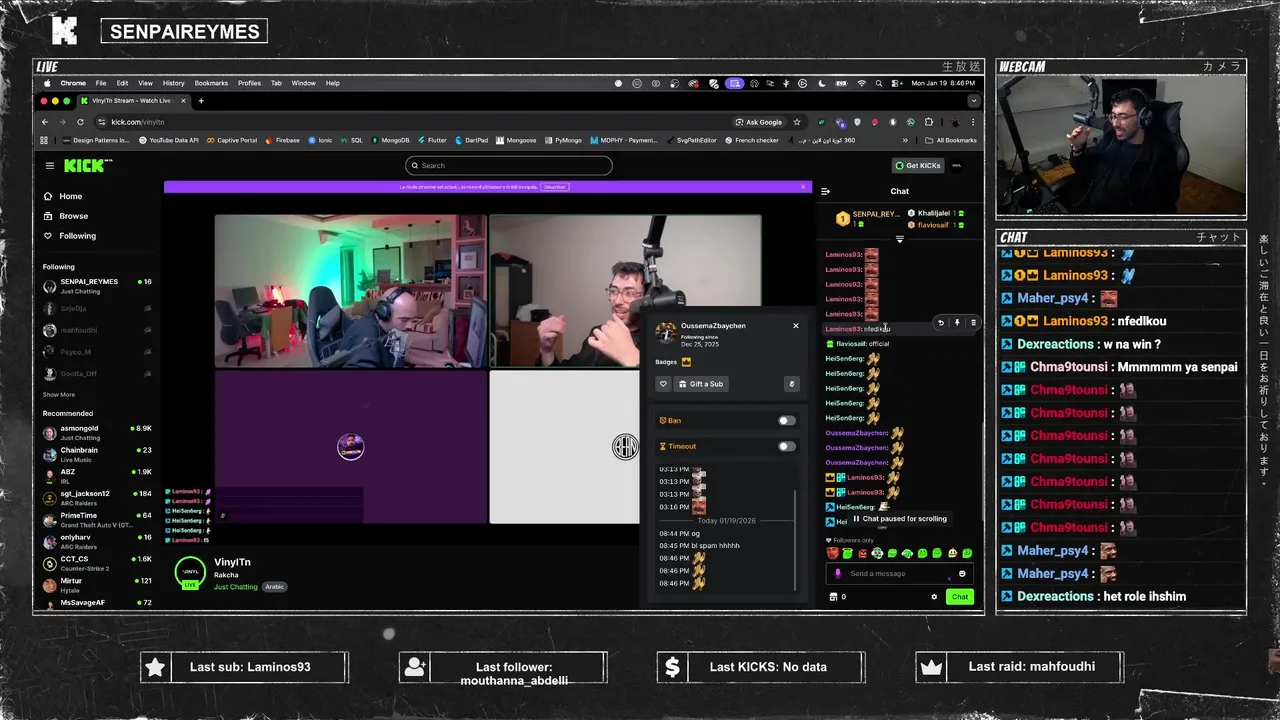This screenshot has height=720, width=1280.
Task: Open the emoji picker in the message box
Action: 962,574
